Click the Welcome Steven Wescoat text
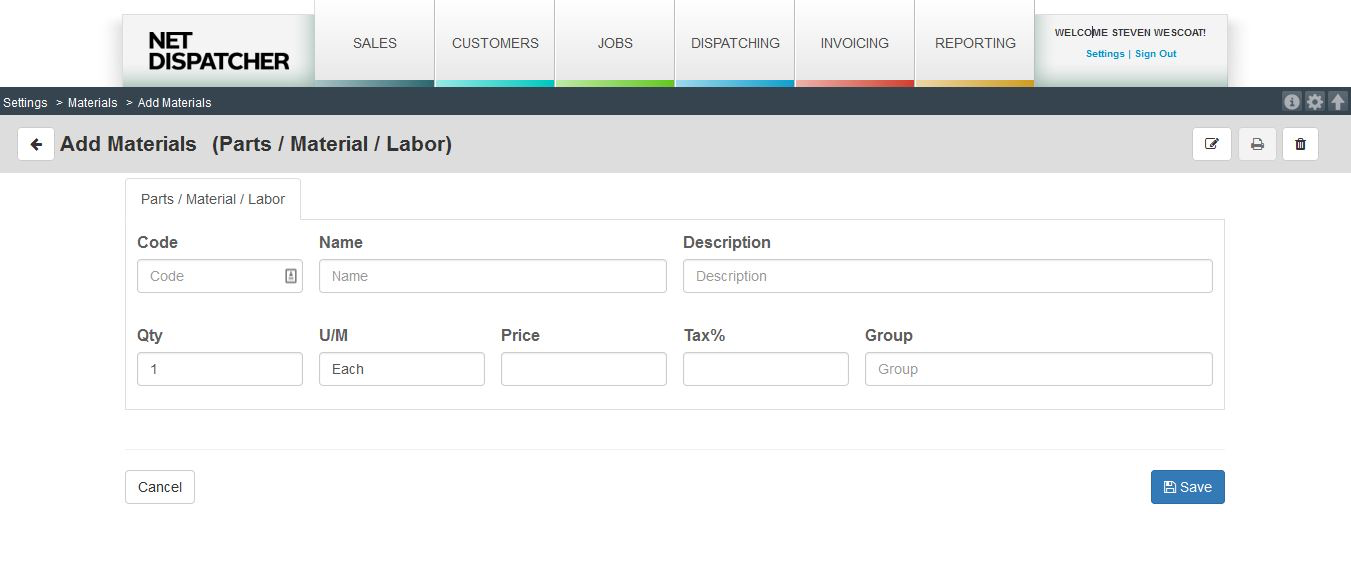Image resolution: width=1351 pixels, height=570 pixels. point(1130,33)
